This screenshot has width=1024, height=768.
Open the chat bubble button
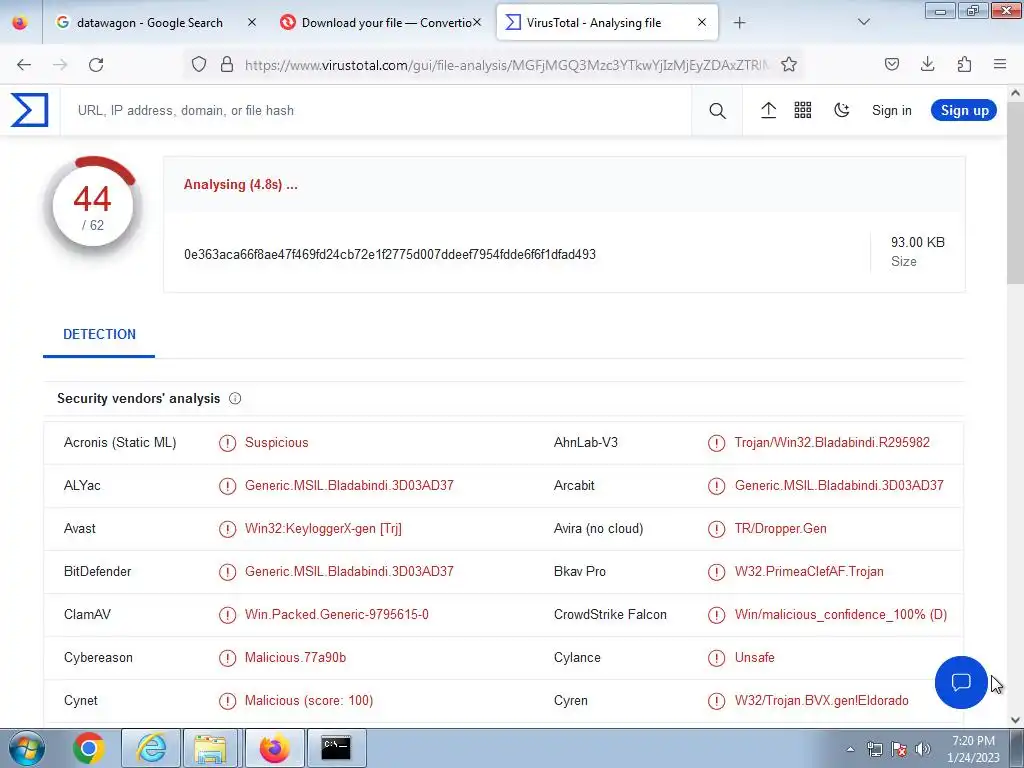click(961, 682)
